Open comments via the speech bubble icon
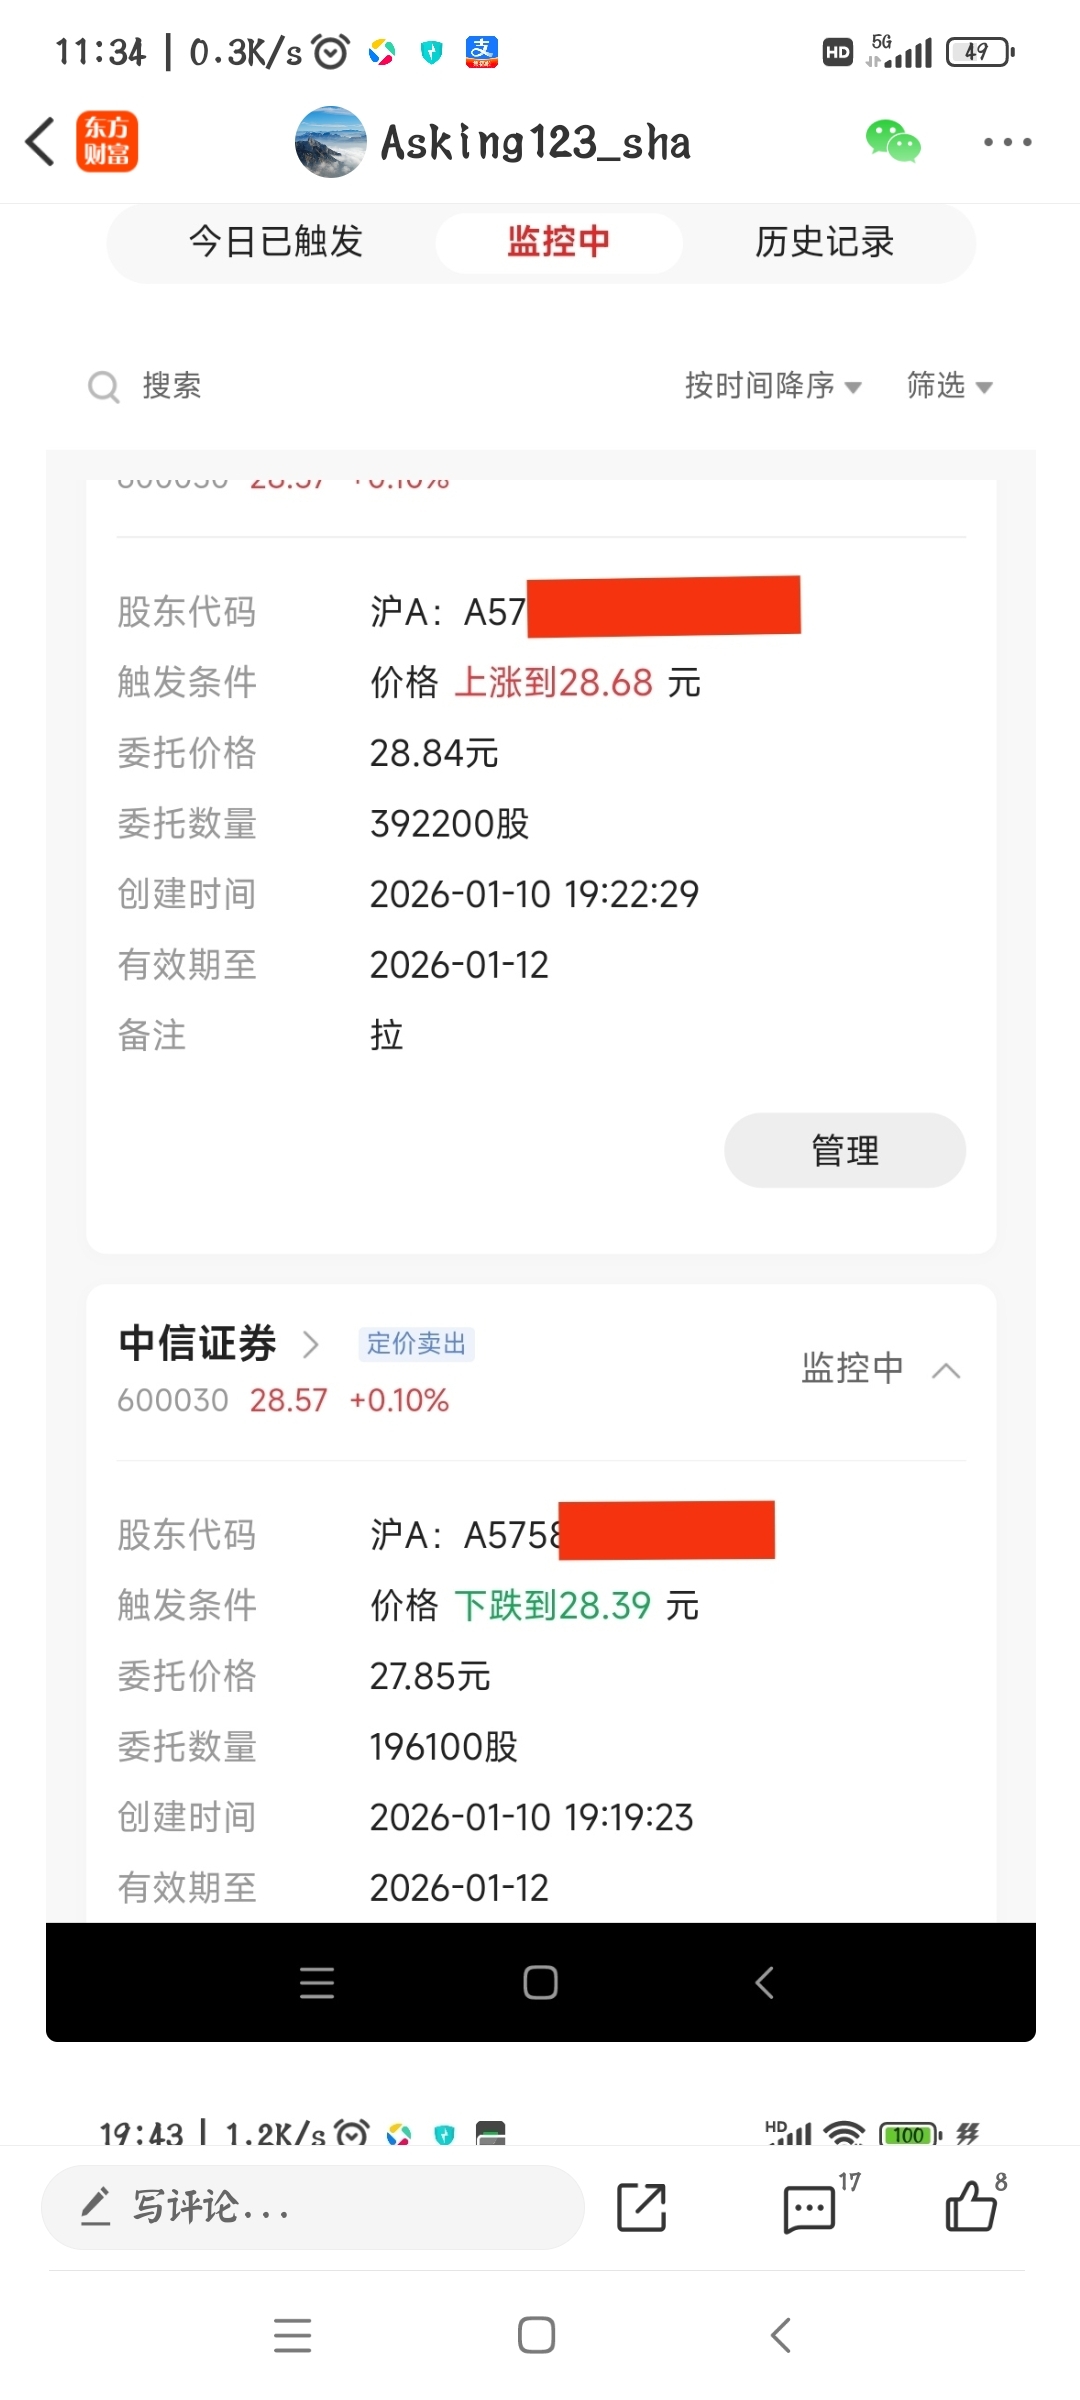 tap(809, 2209)
